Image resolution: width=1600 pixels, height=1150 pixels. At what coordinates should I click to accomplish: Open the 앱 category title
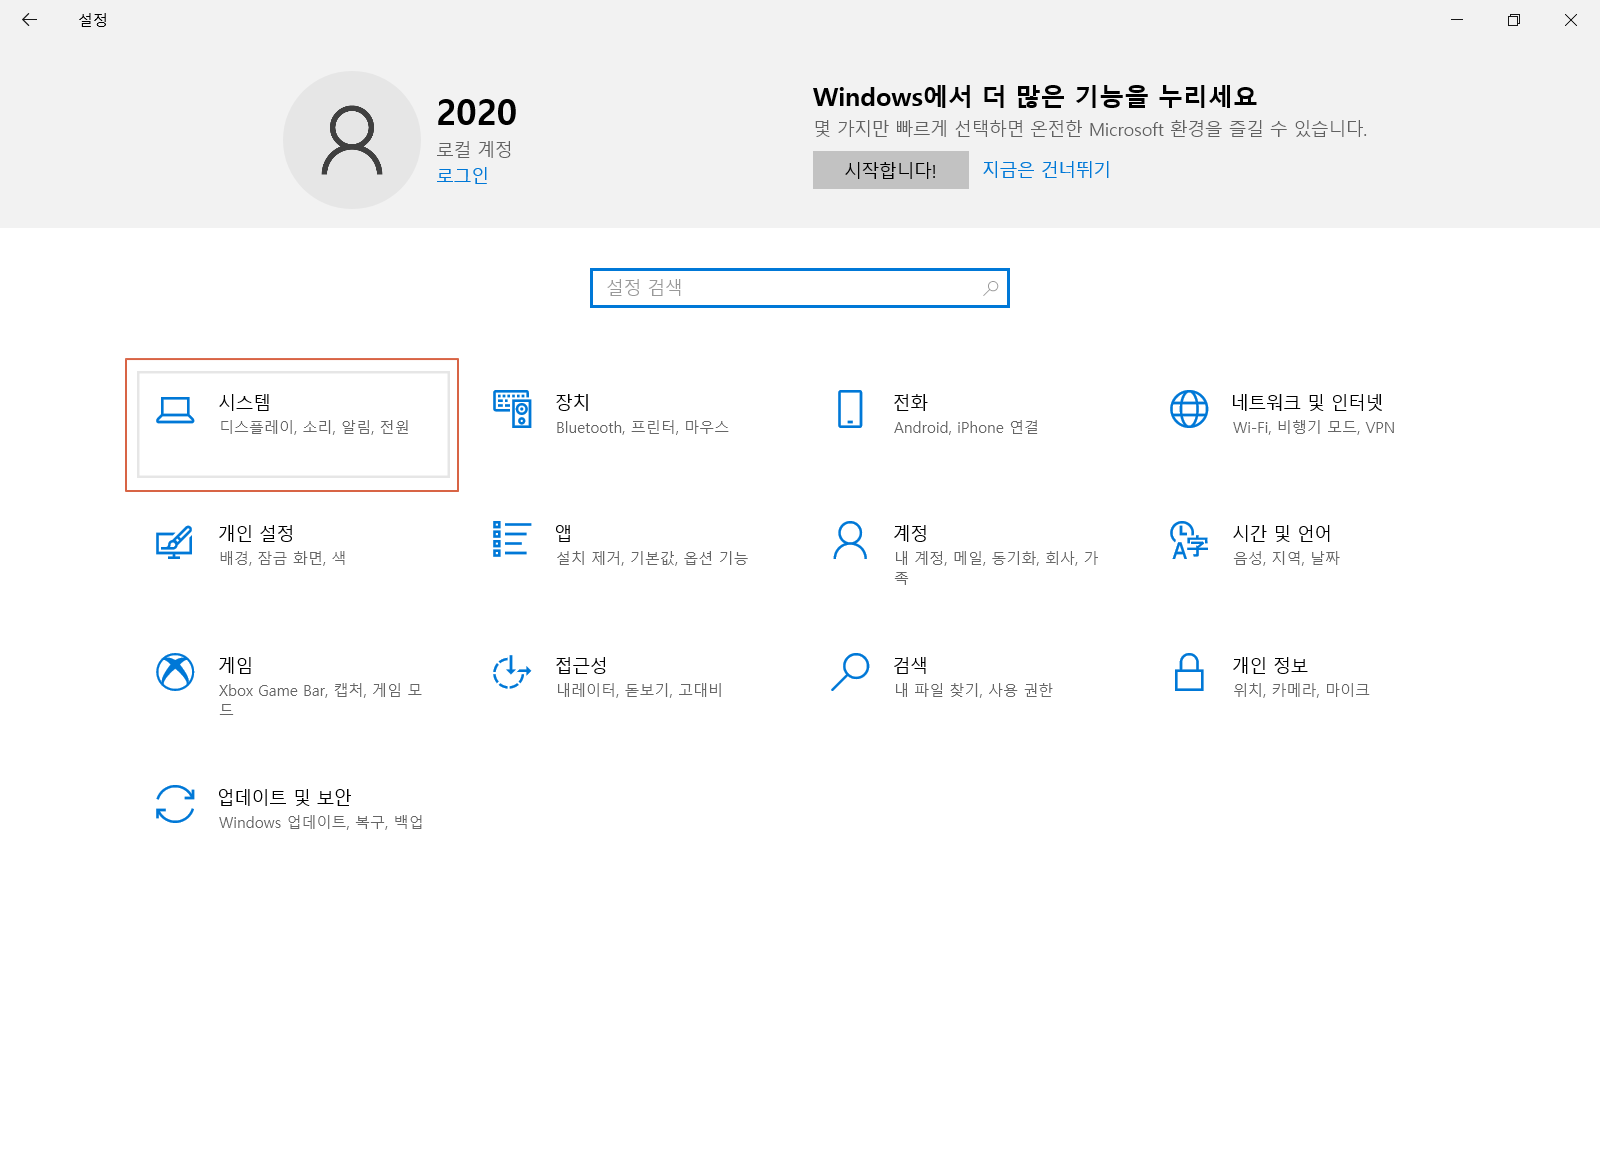point(564,533)
